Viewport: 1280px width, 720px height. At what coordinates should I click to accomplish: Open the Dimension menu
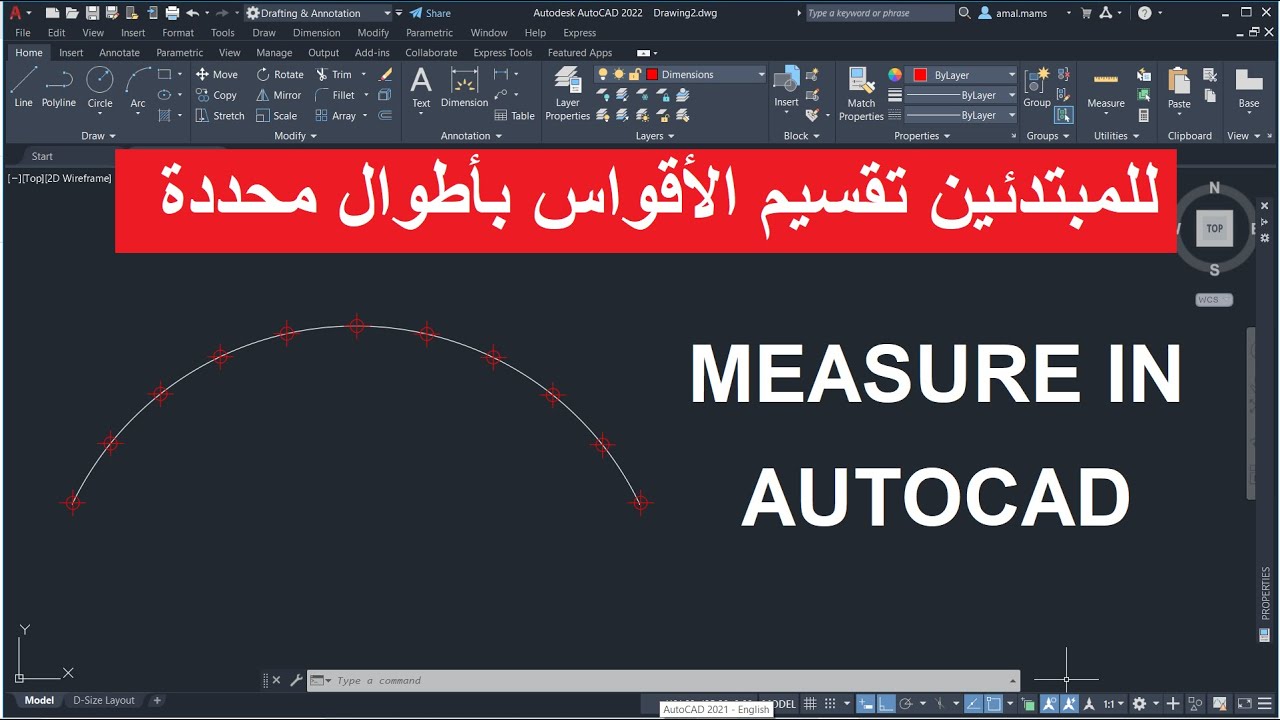pyautogui.click(x=316, y=33)
